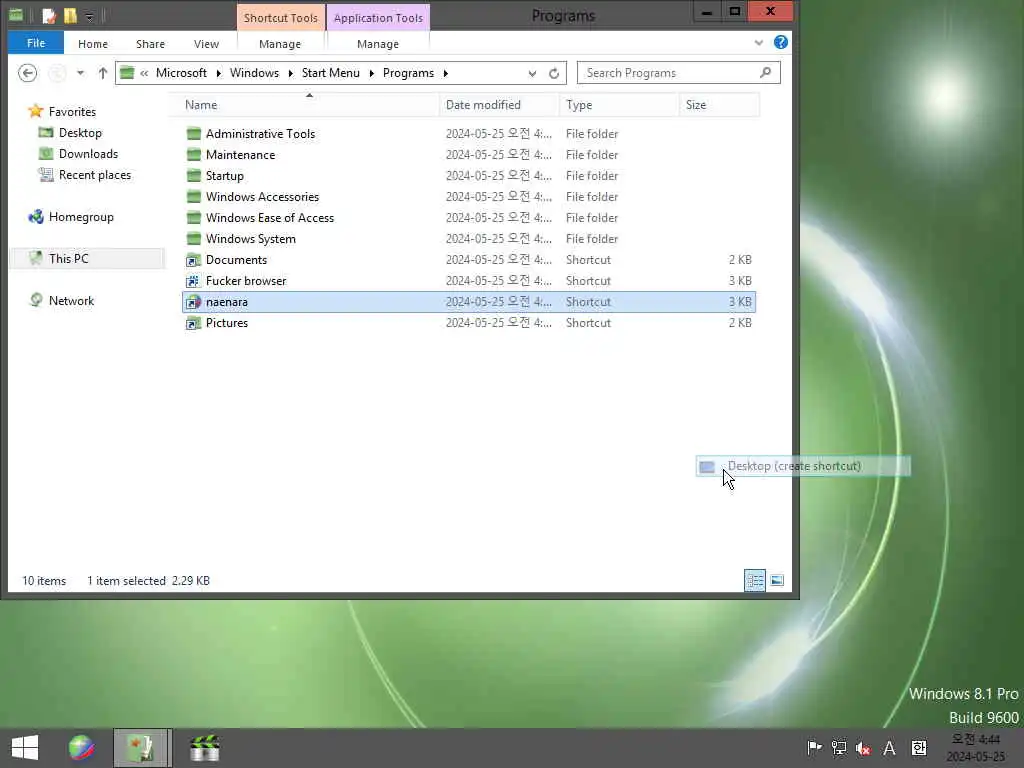Refresh the Programs folder view

pyautogui.click(x=554, y=73)
